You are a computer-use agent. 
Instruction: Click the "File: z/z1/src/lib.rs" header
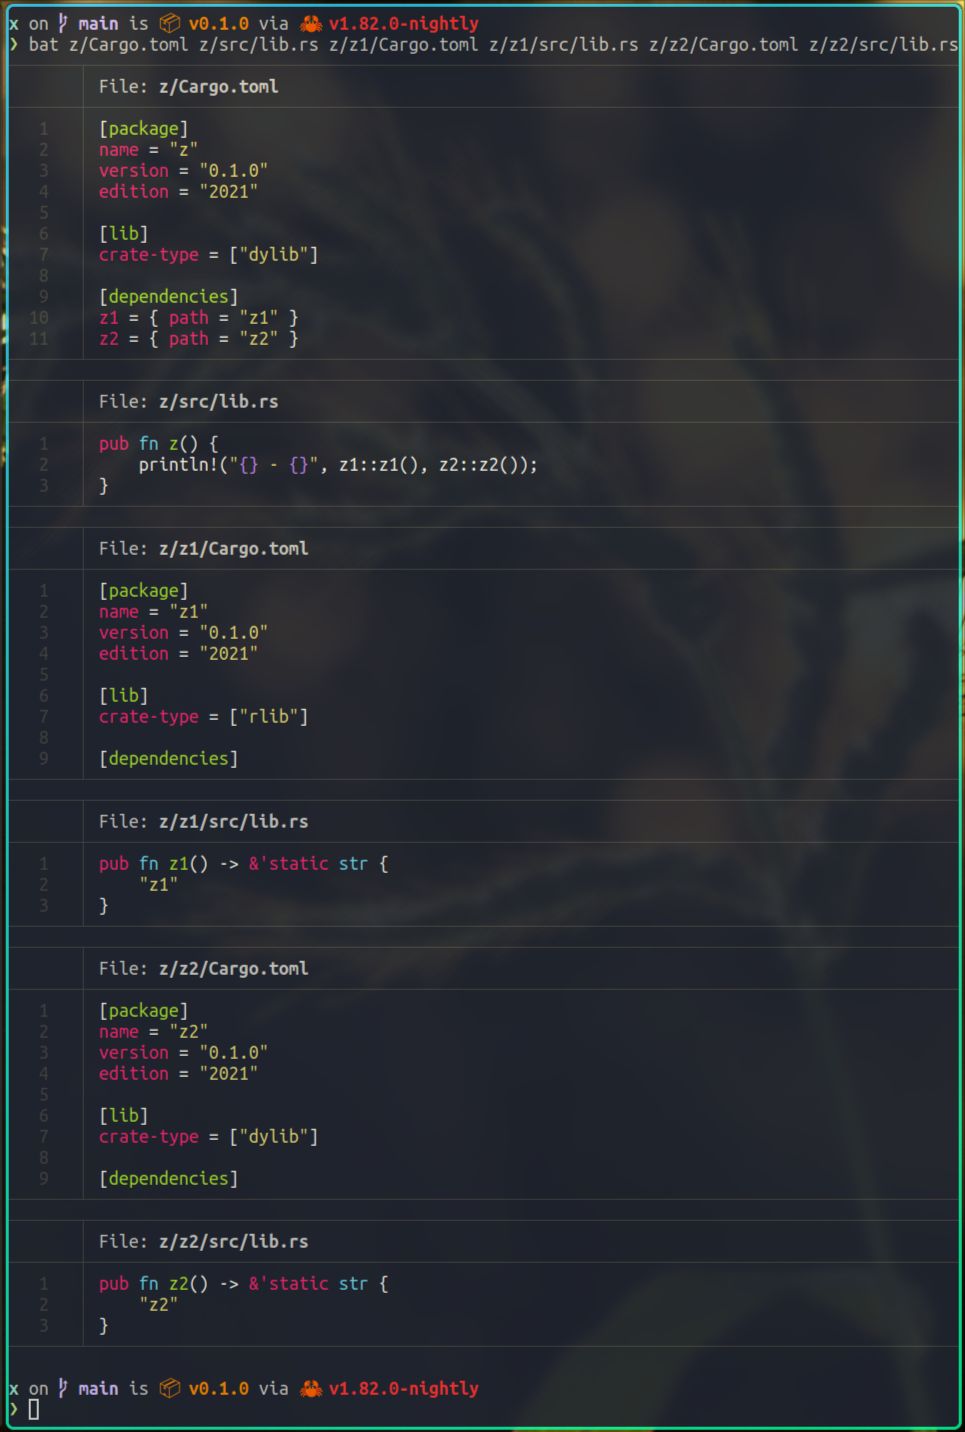click(x=203, y=822)
